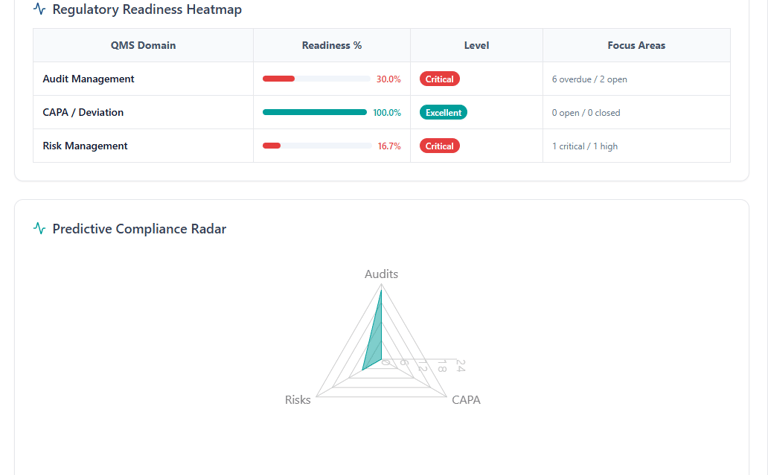Click the CAPA axis label on radar
Viewport: 768px width, 475px height.
466,400
